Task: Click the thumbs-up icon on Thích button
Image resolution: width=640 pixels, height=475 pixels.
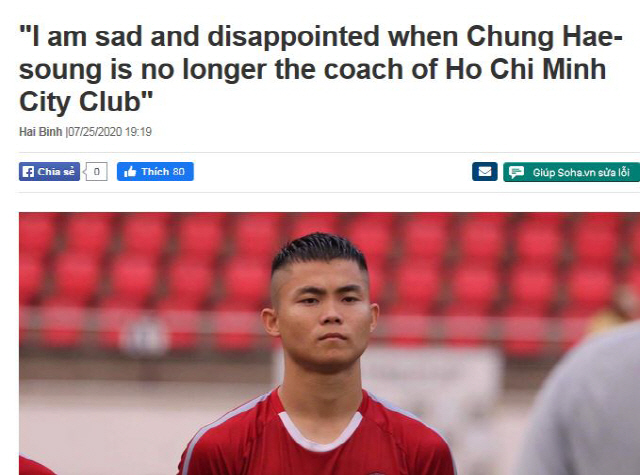Action: 130,172
